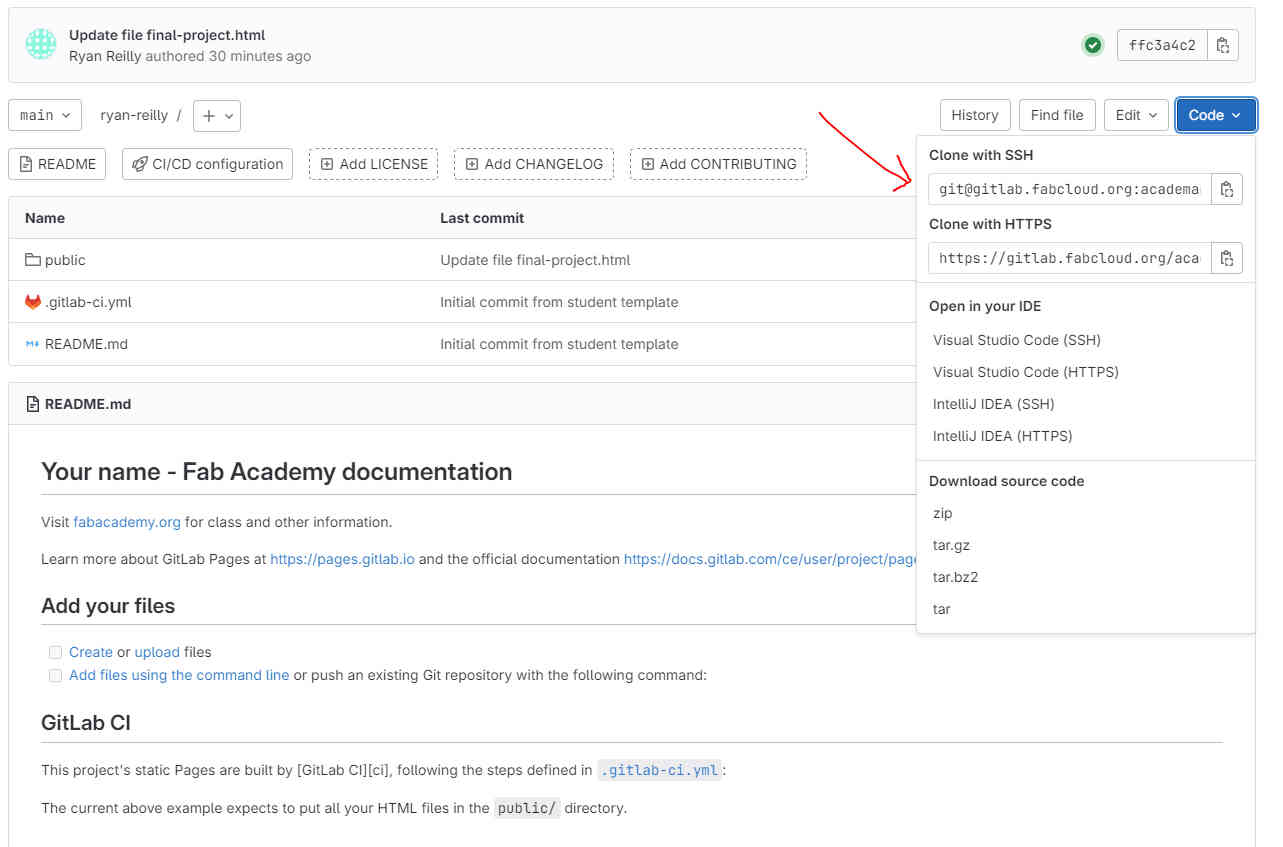Click the ryan-reilly breadcrumb
Viewport: 1283px width, 847px height.
[134, 115]
